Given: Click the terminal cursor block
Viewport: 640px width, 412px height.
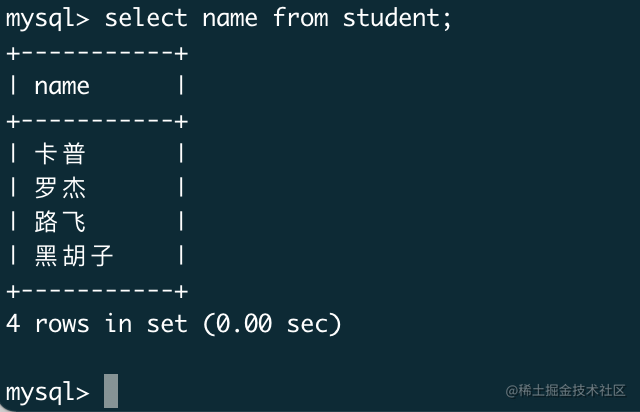Looking at the screenshot, I should pos(111,391).
